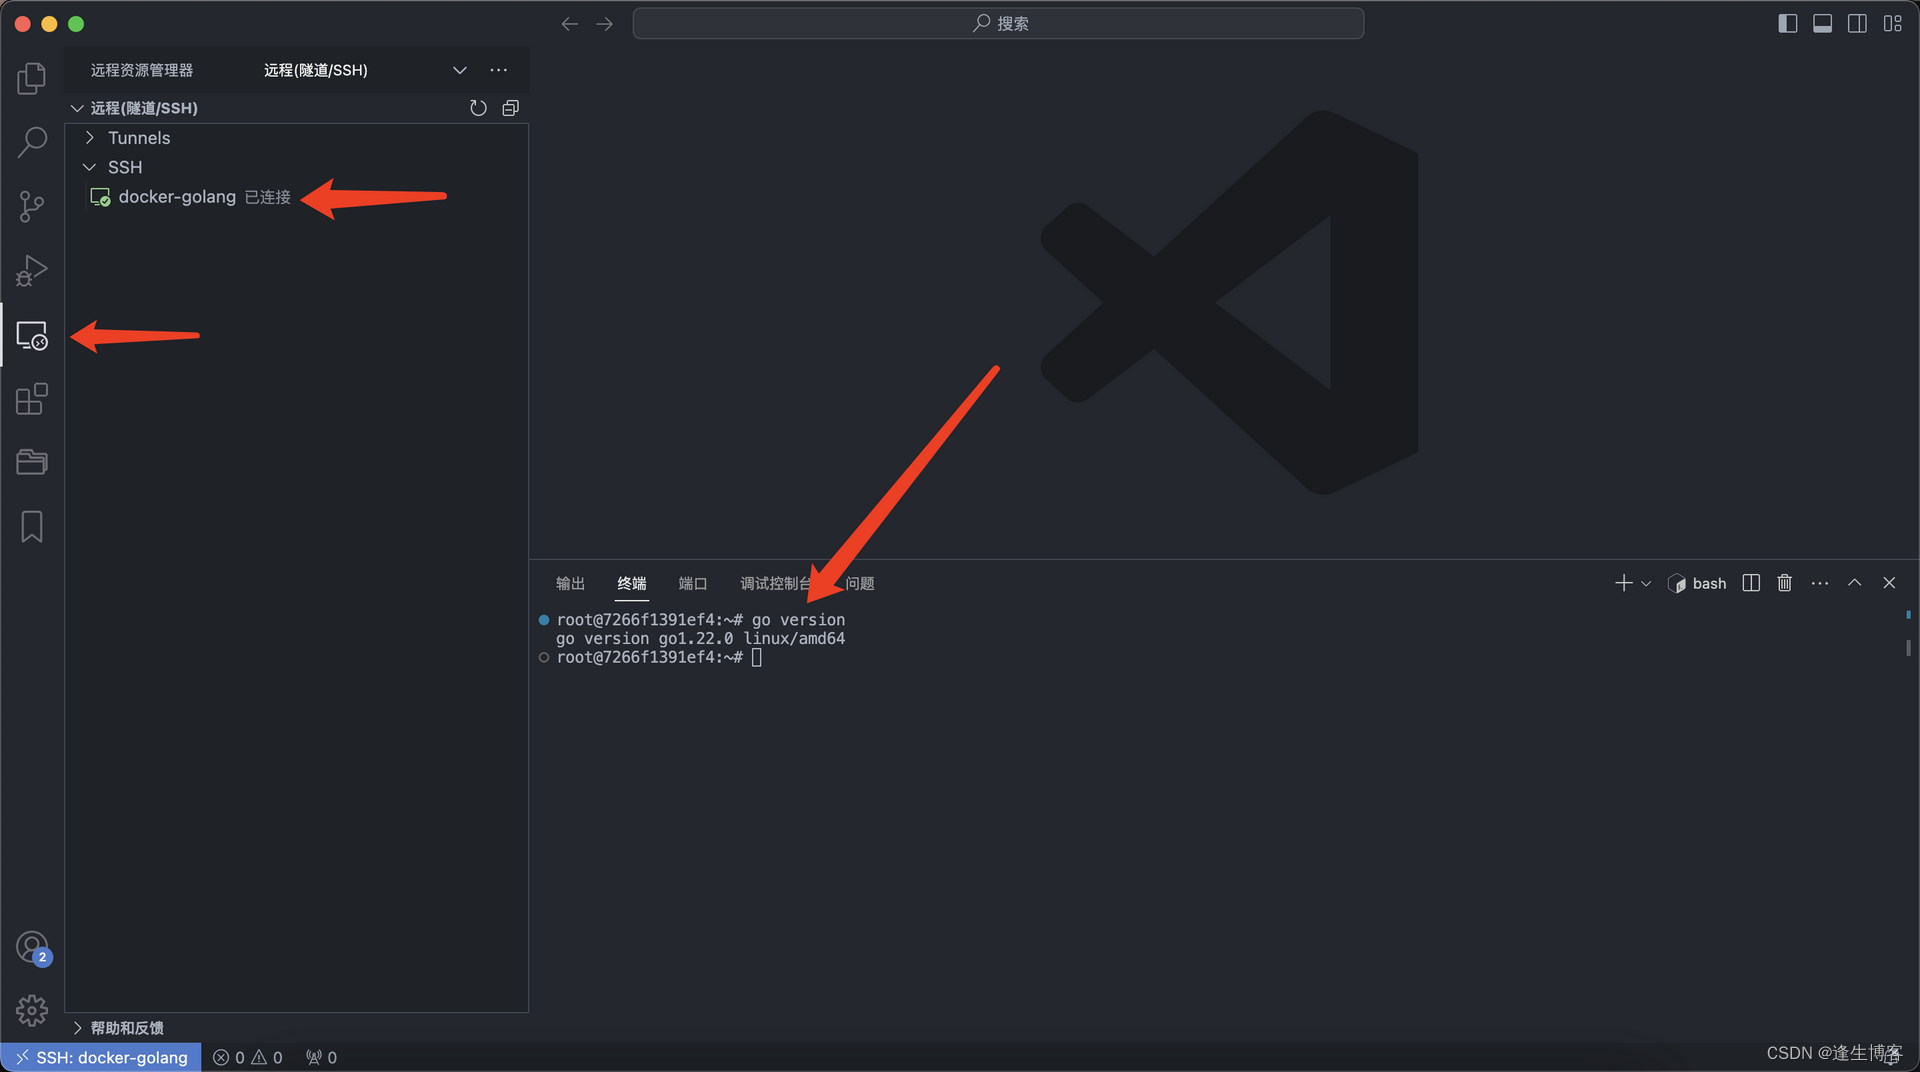Open Source Control view
The image size is (1920, 1072).
32,206
